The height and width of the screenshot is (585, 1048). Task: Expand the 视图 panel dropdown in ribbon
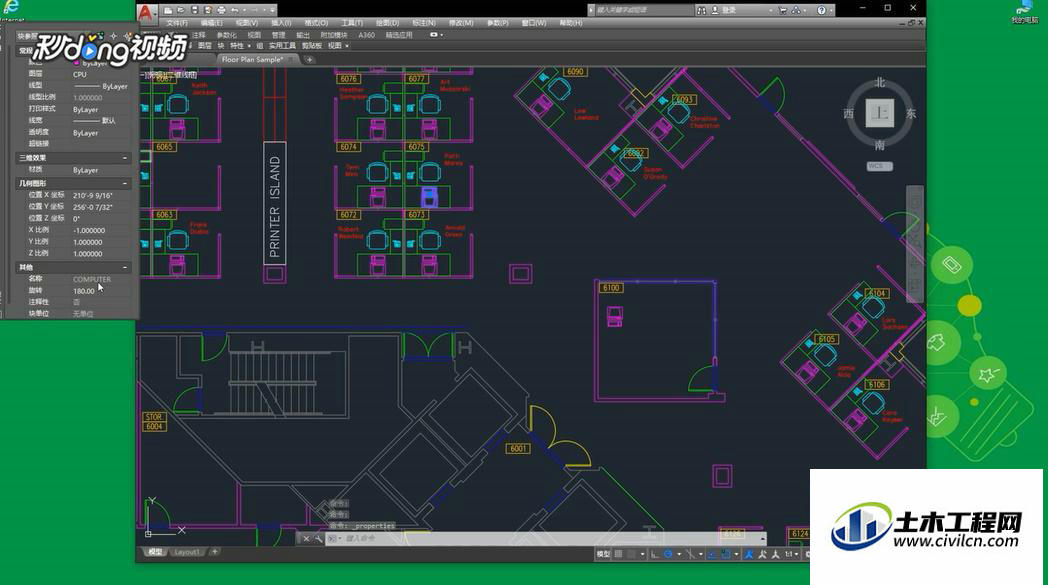(347, 45)
